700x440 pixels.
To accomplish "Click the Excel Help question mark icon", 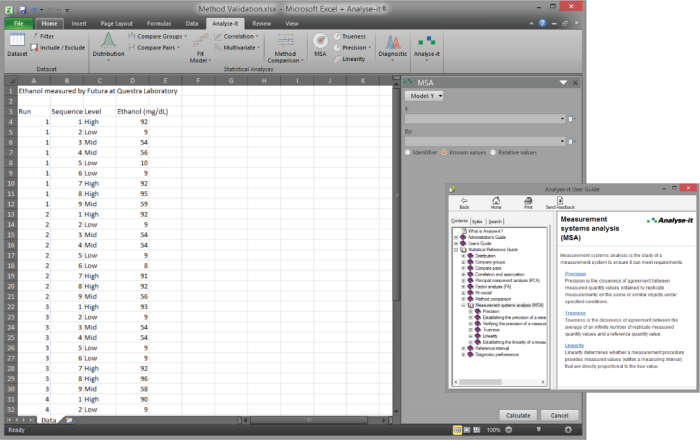I will click(542, 23).
